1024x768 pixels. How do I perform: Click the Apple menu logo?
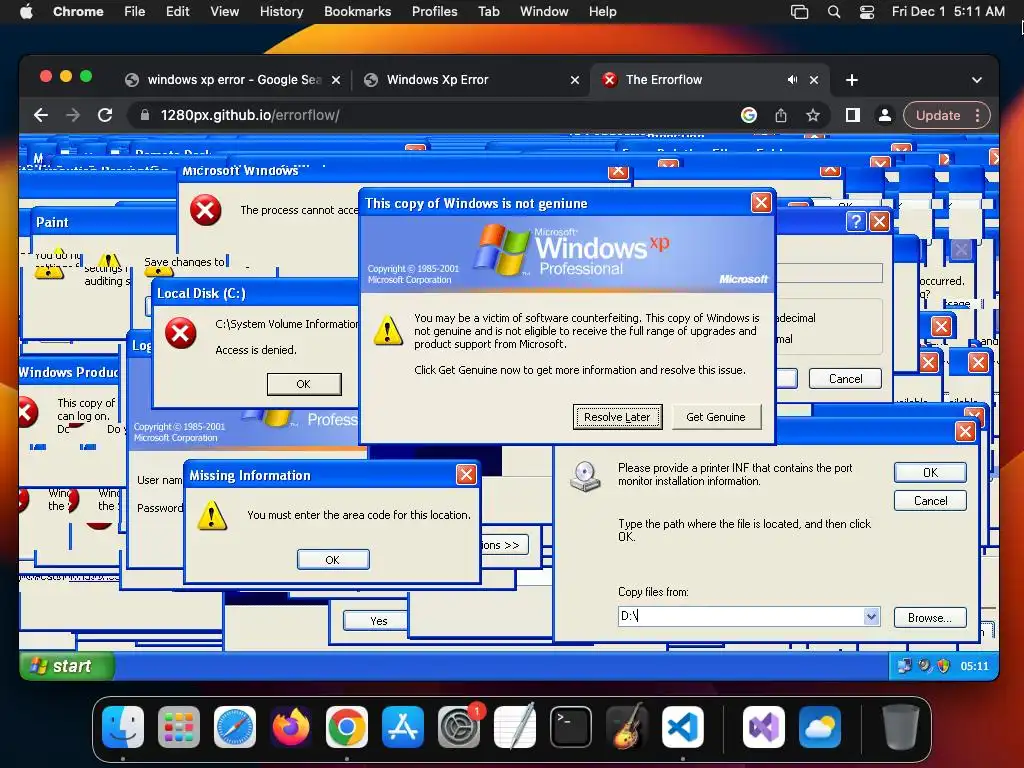pyautogui.click(x=26, y=12)
